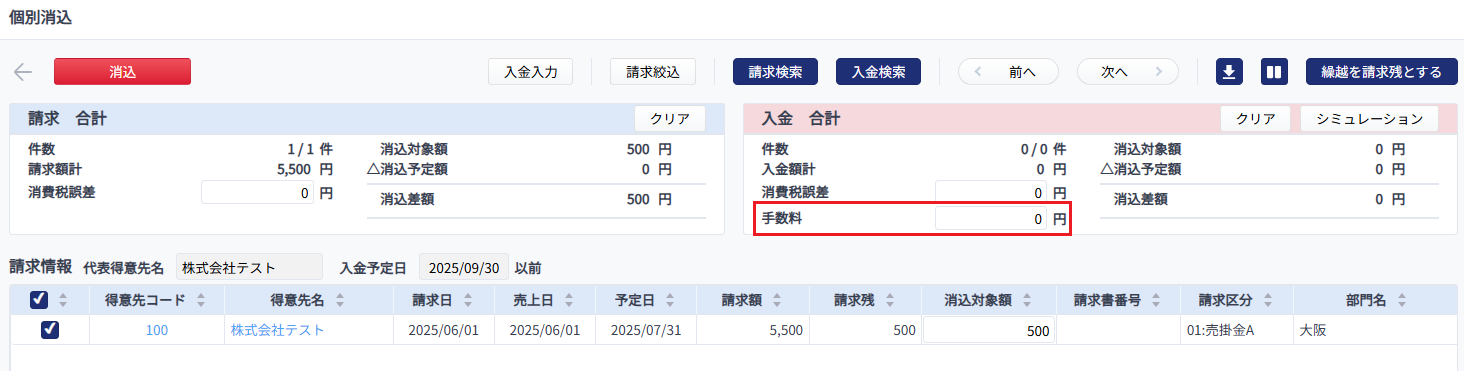This screenshot has width=1464, height=371.
Task: Uncheck the row checkbox for 株式会社テスト
Action: 50,330
